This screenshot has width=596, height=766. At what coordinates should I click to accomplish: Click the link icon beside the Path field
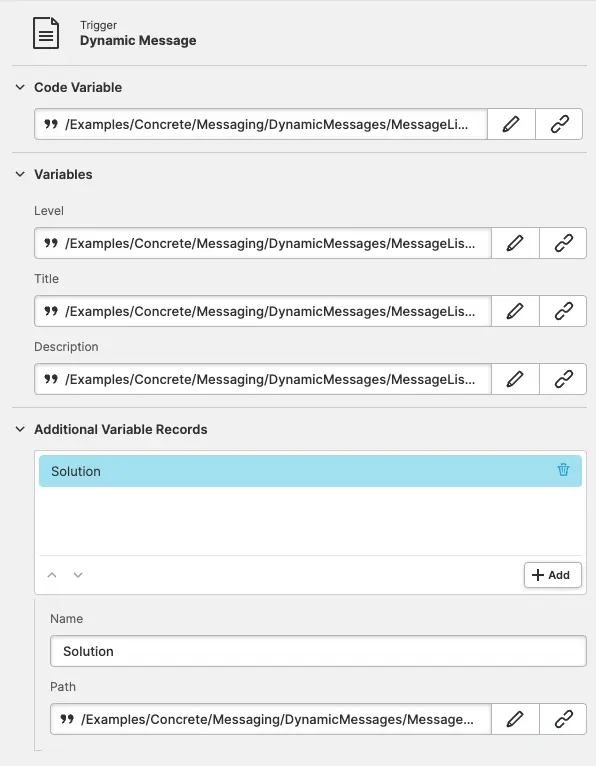click(x=563, y=719)
